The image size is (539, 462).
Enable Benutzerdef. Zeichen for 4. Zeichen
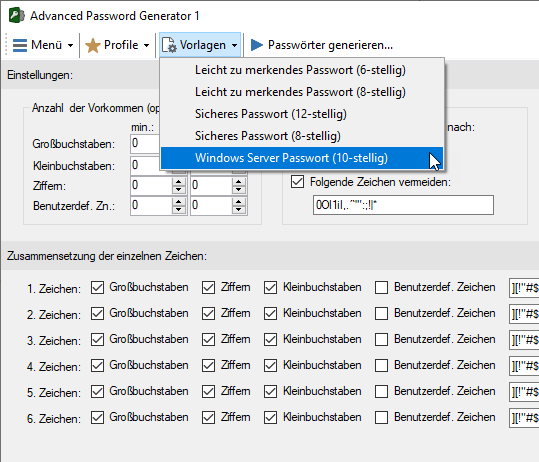pos(382,365)
